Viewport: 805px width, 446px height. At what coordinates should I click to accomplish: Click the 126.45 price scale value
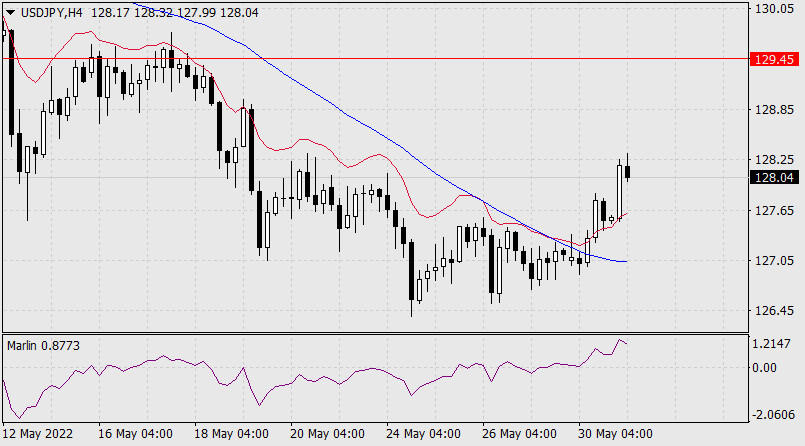click(x=774, y=311)
